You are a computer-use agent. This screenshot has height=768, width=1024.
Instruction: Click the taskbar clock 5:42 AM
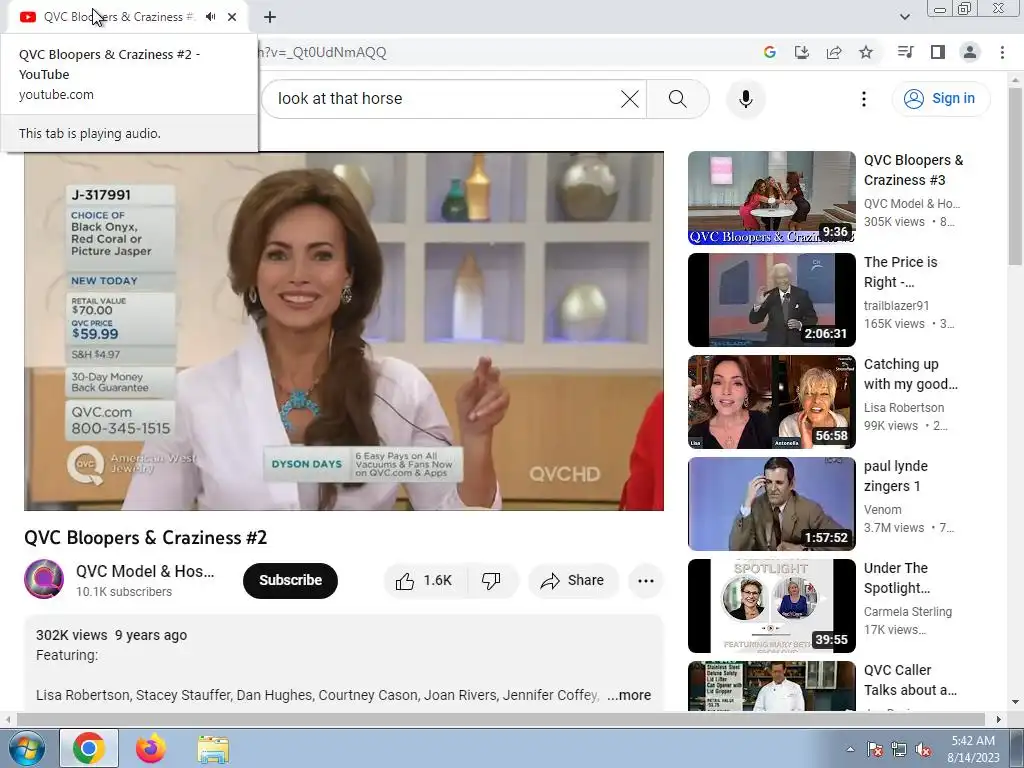pyautogui.click(x=973, y=741)
